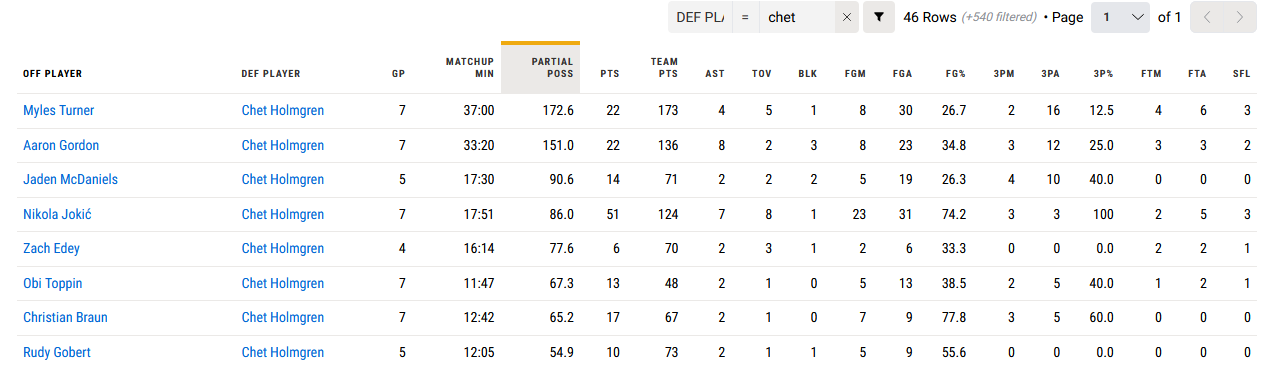Open the filter funnel icon button
Image resolution: width=1272 pixels, height=368 pixels.
[x=879, y=17]
